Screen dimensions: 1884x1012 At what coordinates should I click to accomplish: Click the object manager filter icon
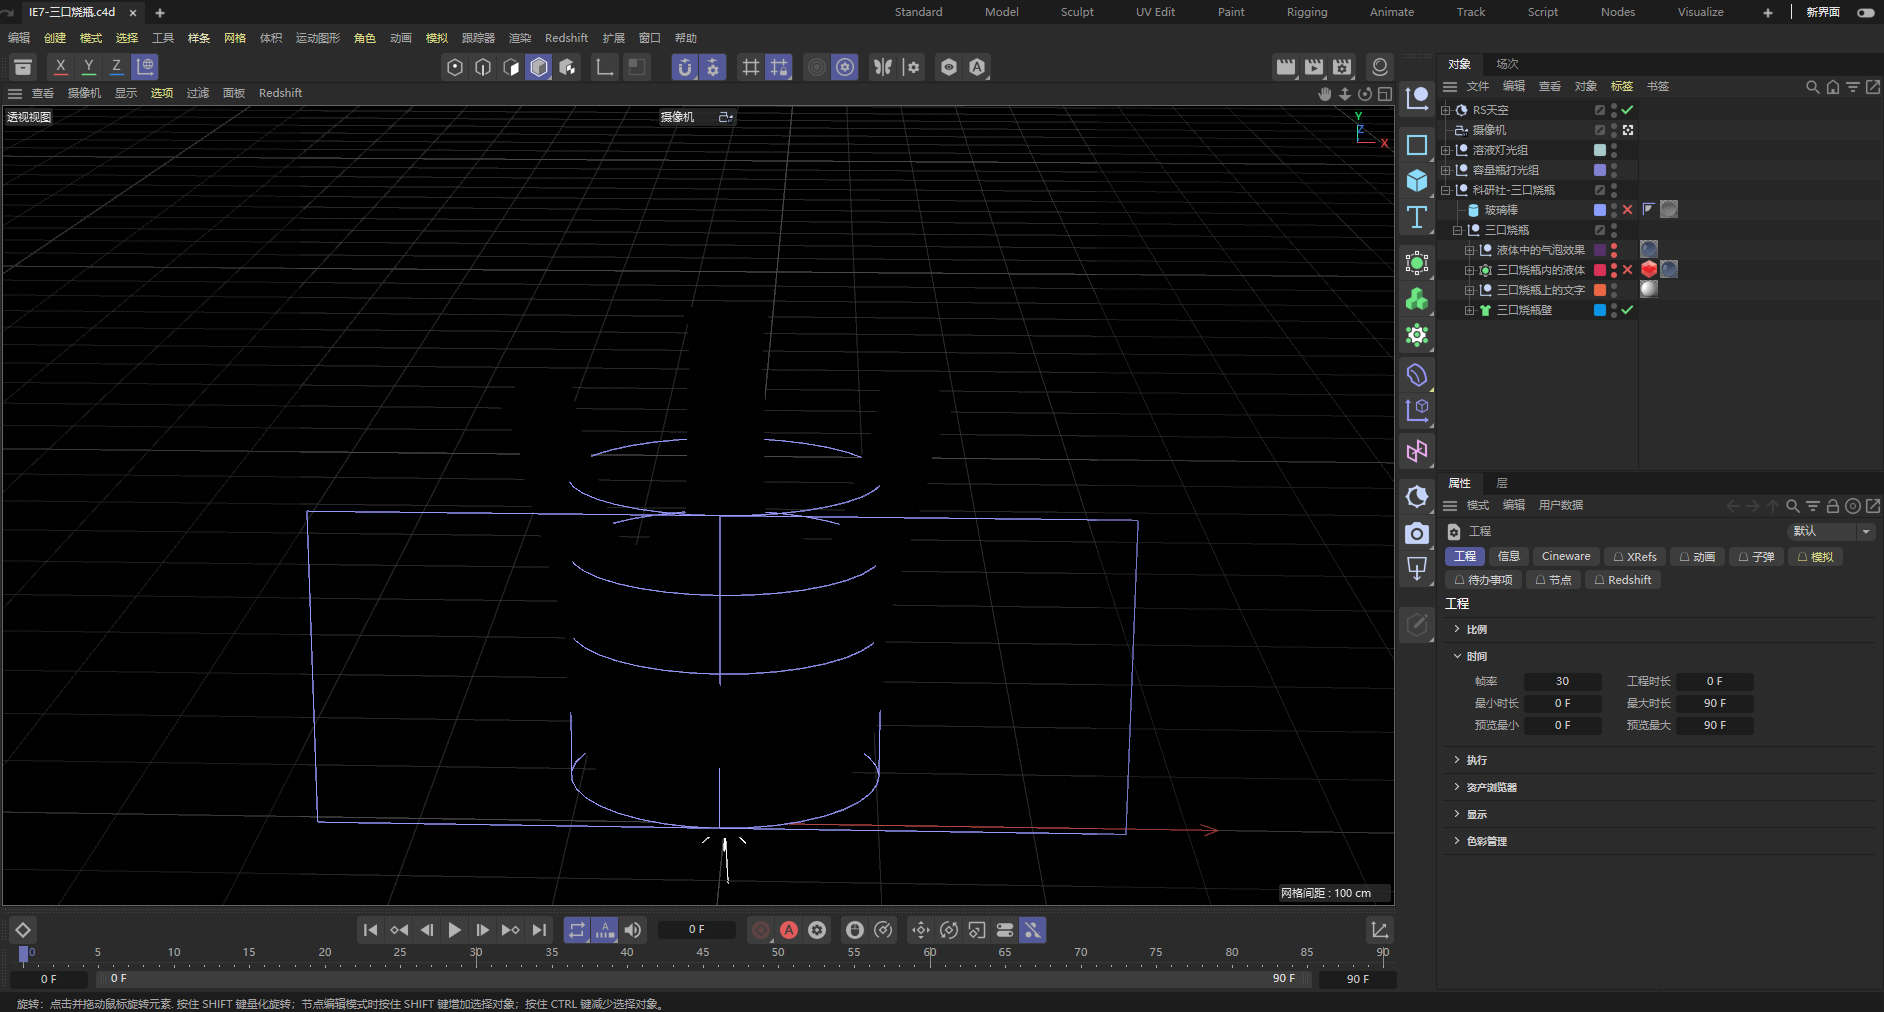(1853, 87)
